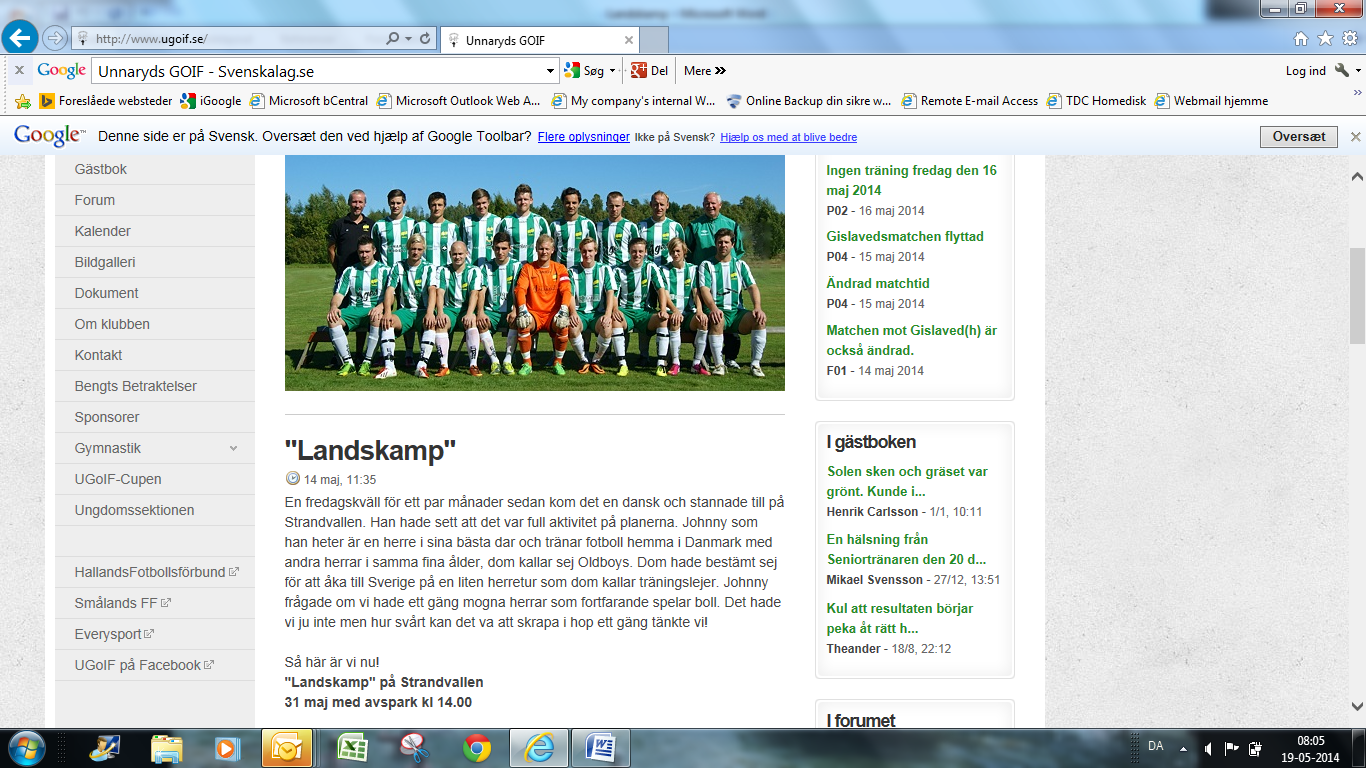Open Google Chrome from the taskbar
The image size is (1366, 768).
pyautogui.click(x=477, y=747)
